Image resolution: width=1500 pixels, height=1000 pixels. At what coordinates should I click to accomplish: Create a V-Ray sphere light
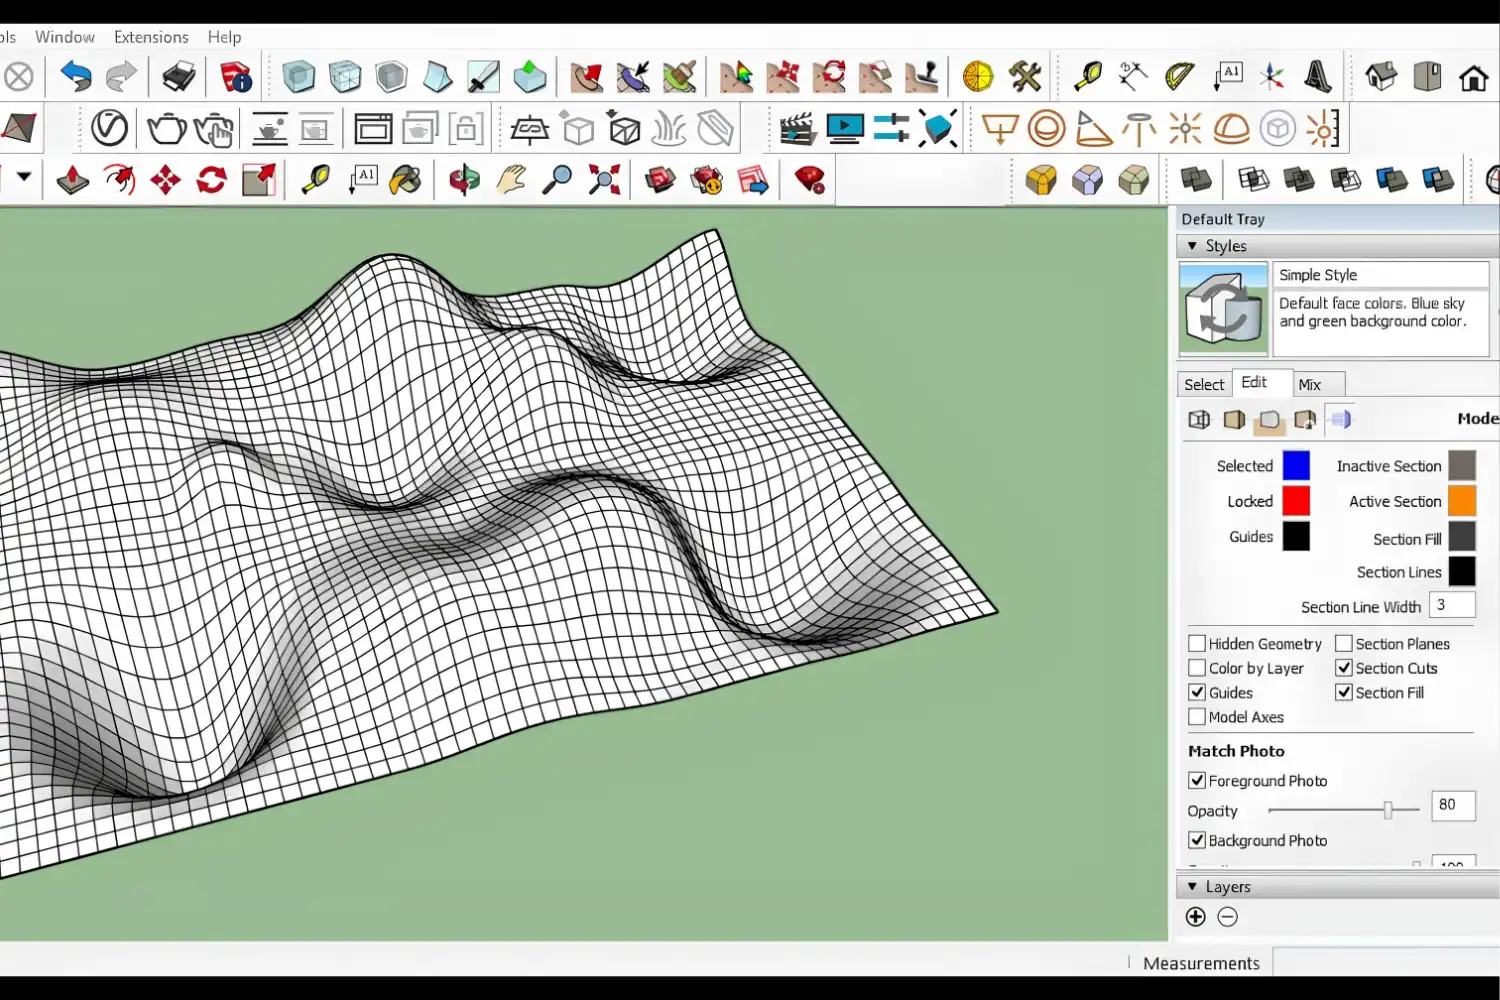pyautogui.click(x=1047, y=128)
